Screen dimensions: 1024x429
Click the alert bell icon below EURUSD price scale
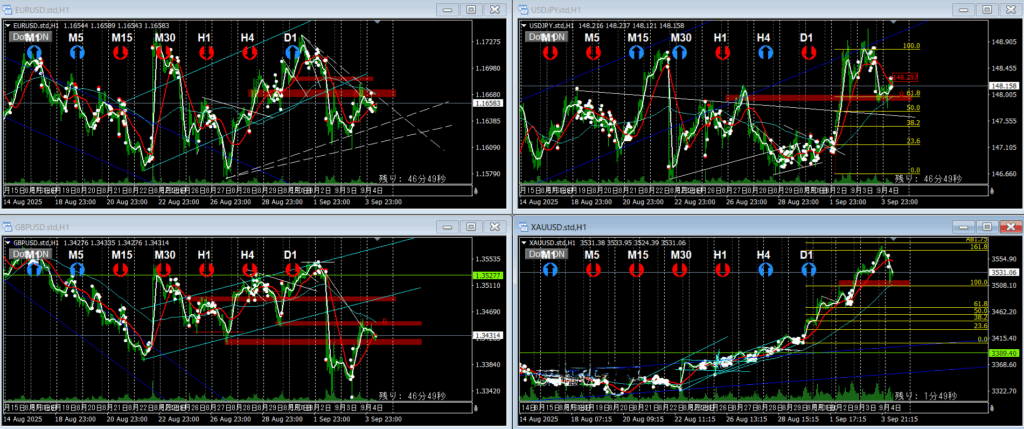tap(477, 191)
